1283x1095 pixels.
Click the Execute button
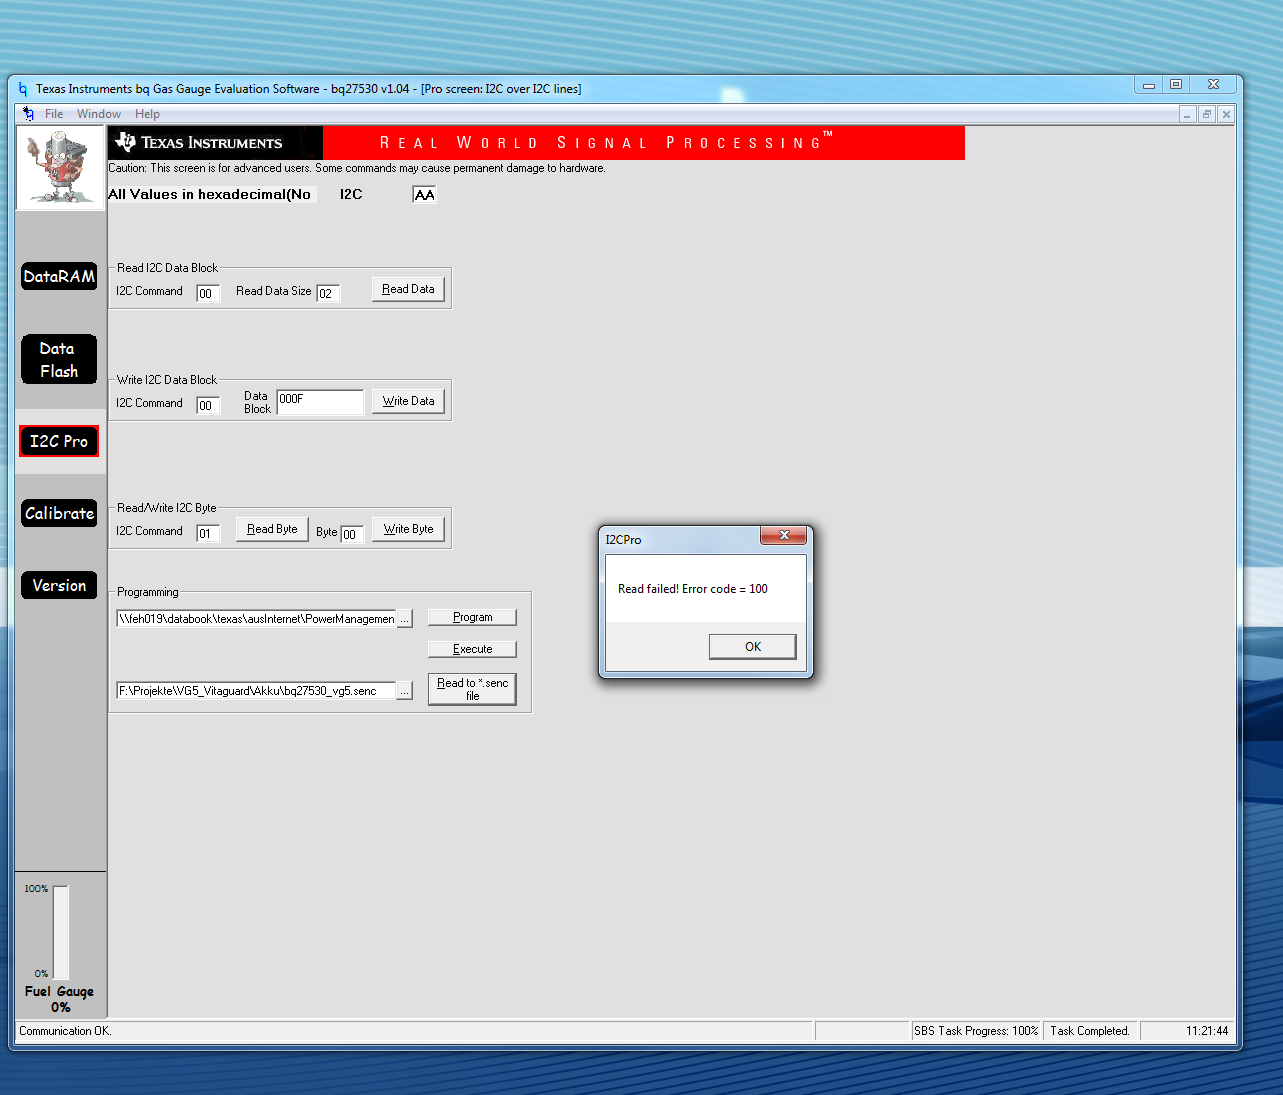pos(472,649)
